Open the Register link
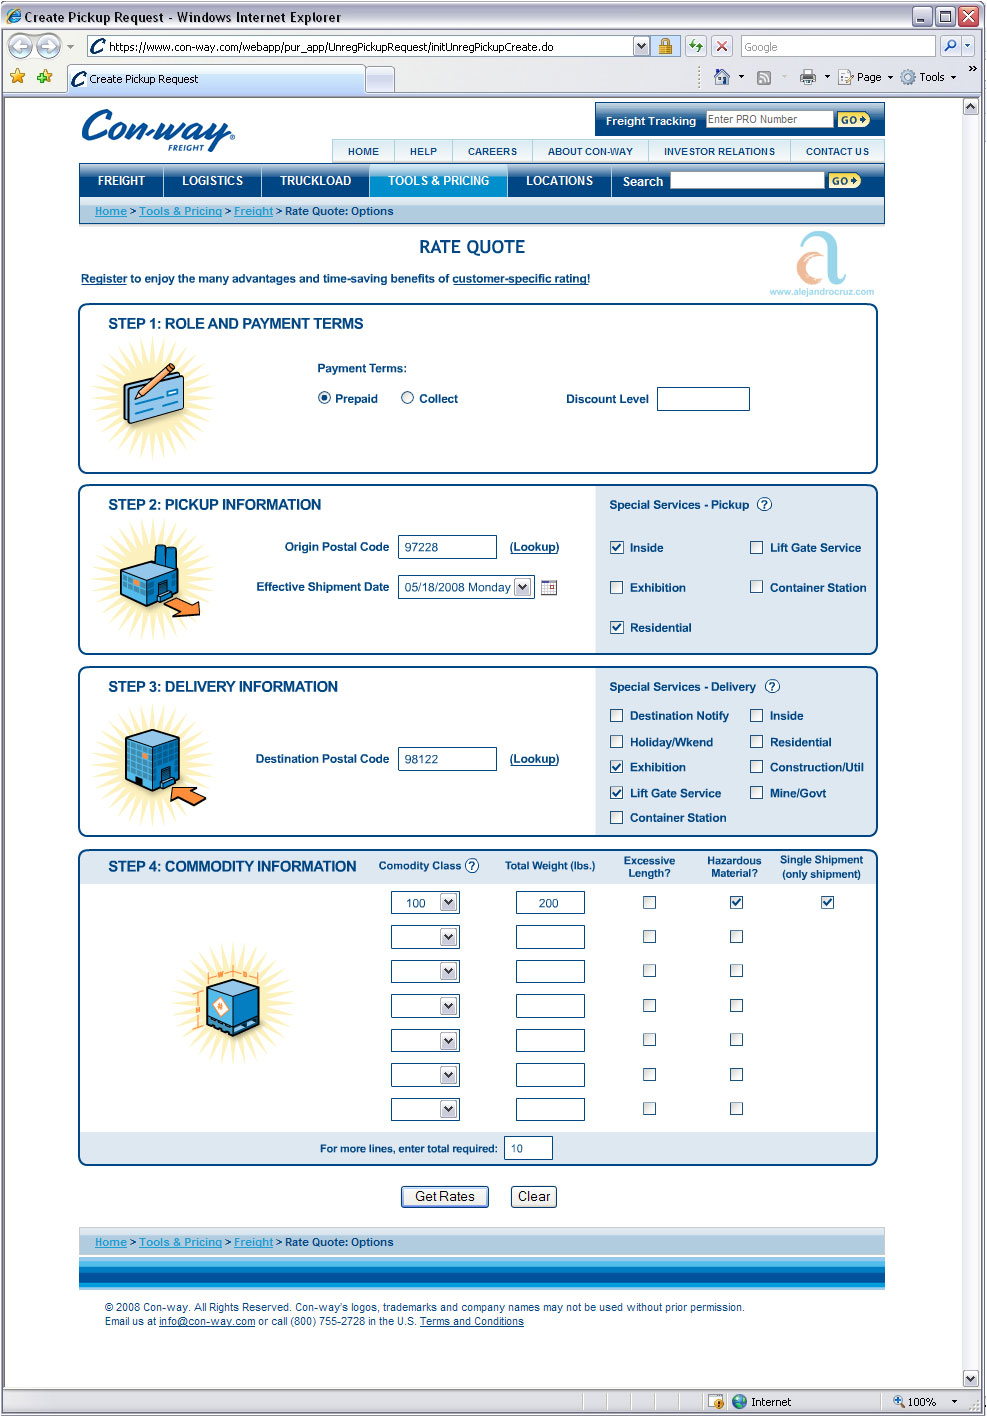This screenshot has height=1416, width=987. point(104,279)
